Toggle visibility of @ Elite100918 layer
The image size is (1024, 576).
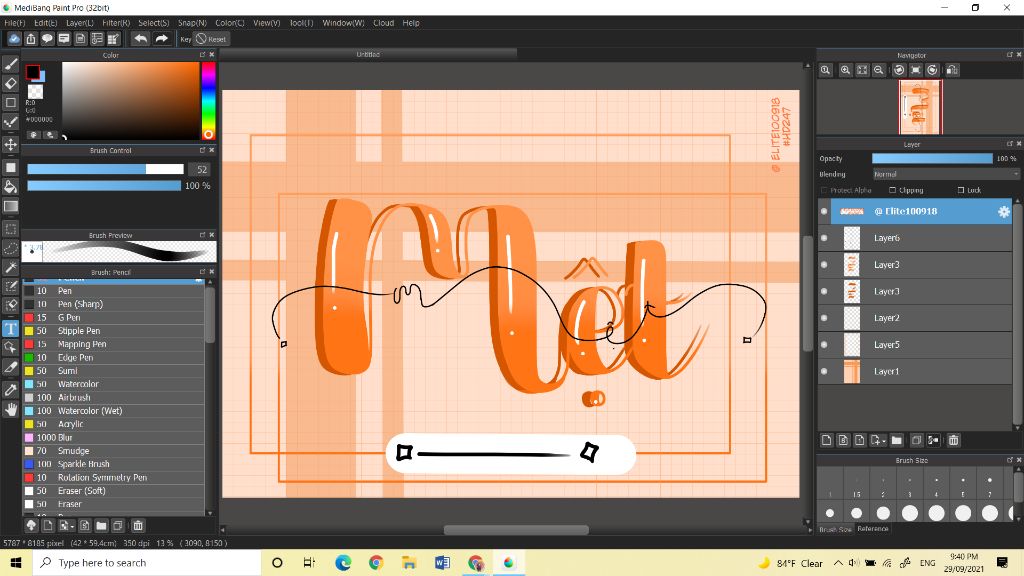point(824,211)
